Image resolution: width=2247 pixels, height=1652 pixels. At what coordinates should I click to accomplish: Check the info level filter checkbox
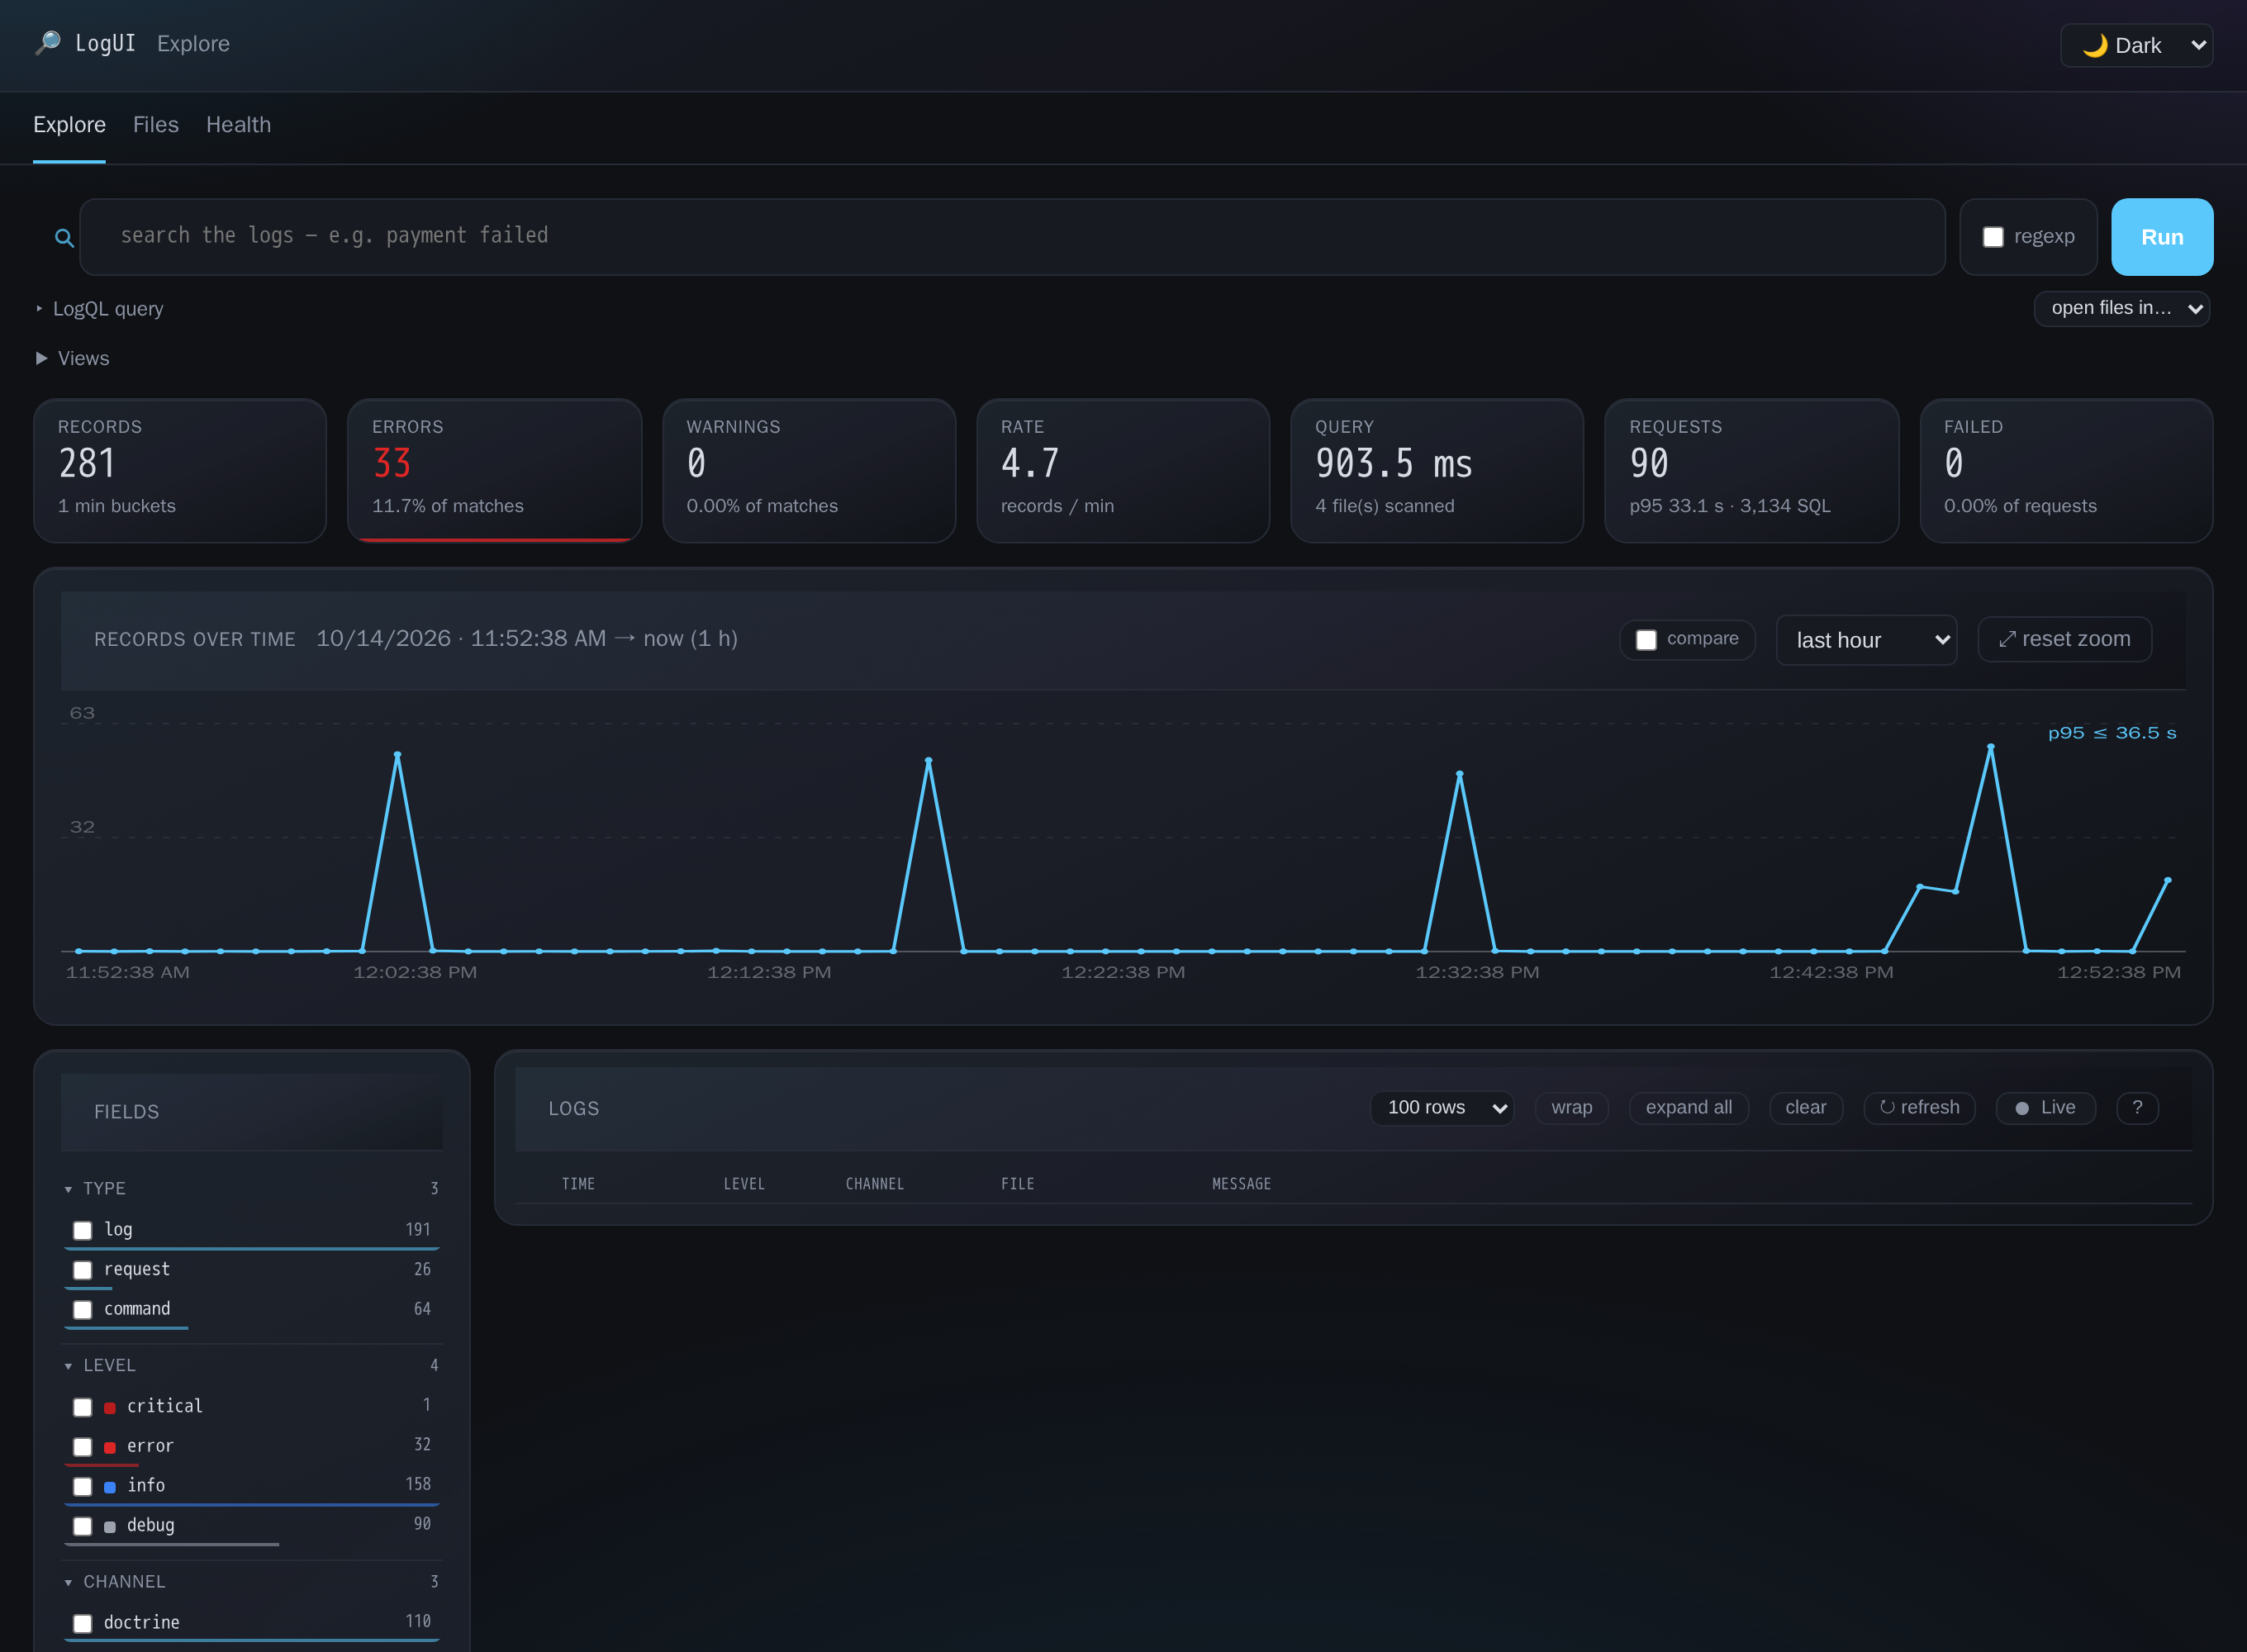point(83,1487)
